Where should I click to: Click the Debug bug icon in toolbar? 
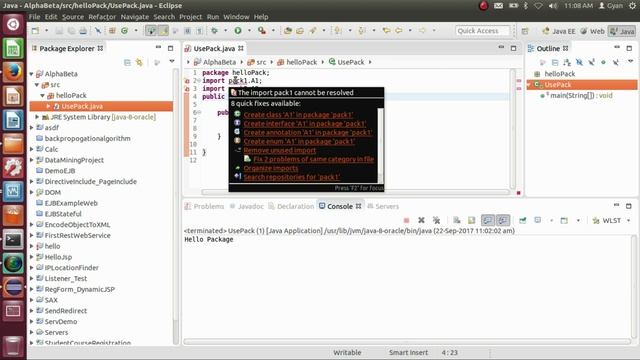[x=214, y=31]
